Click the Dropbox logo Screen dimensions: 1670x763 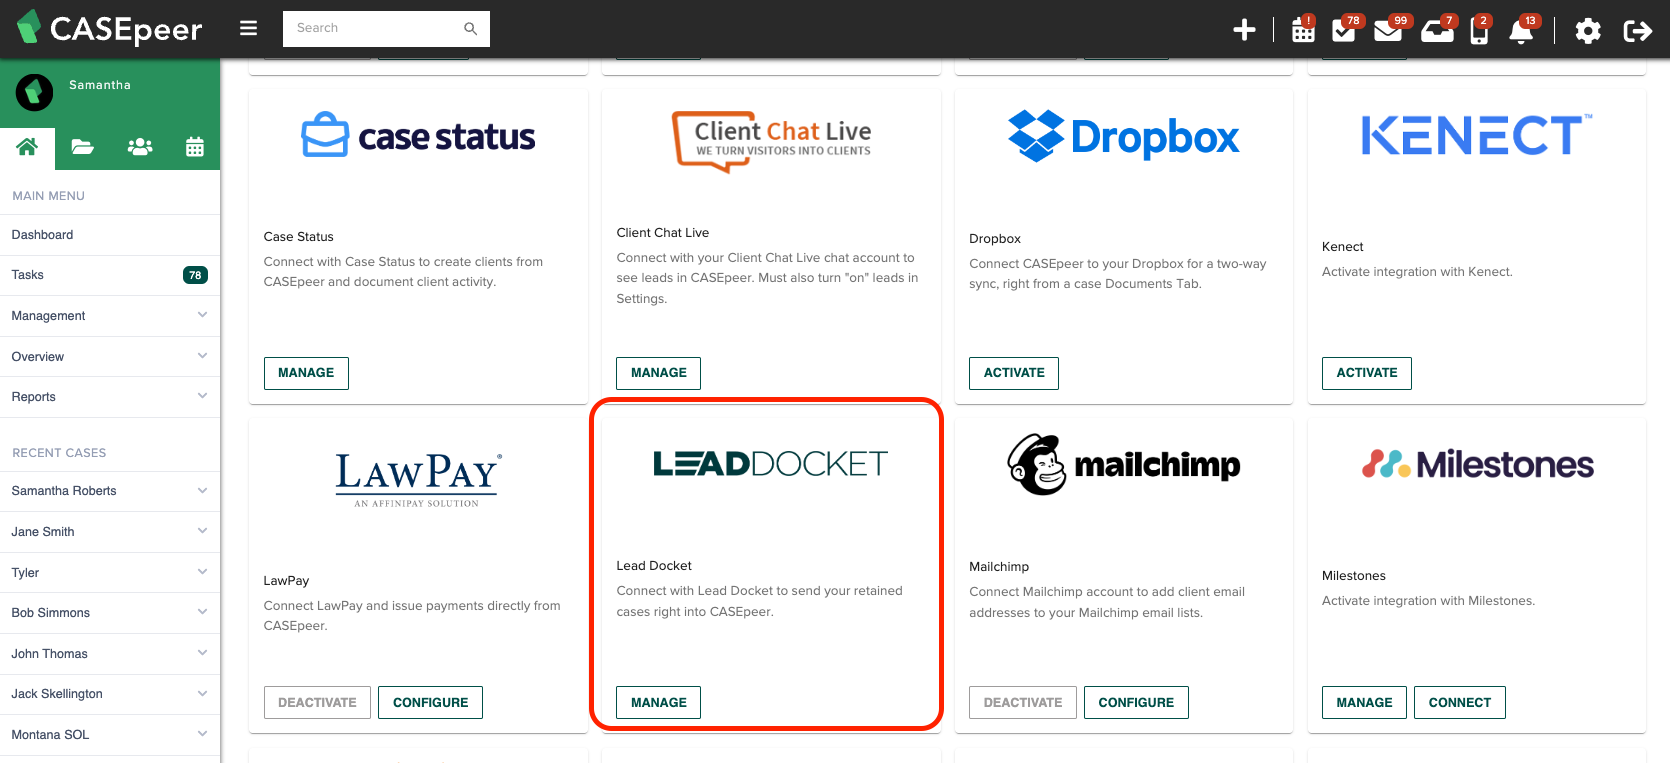point(1123,136)
